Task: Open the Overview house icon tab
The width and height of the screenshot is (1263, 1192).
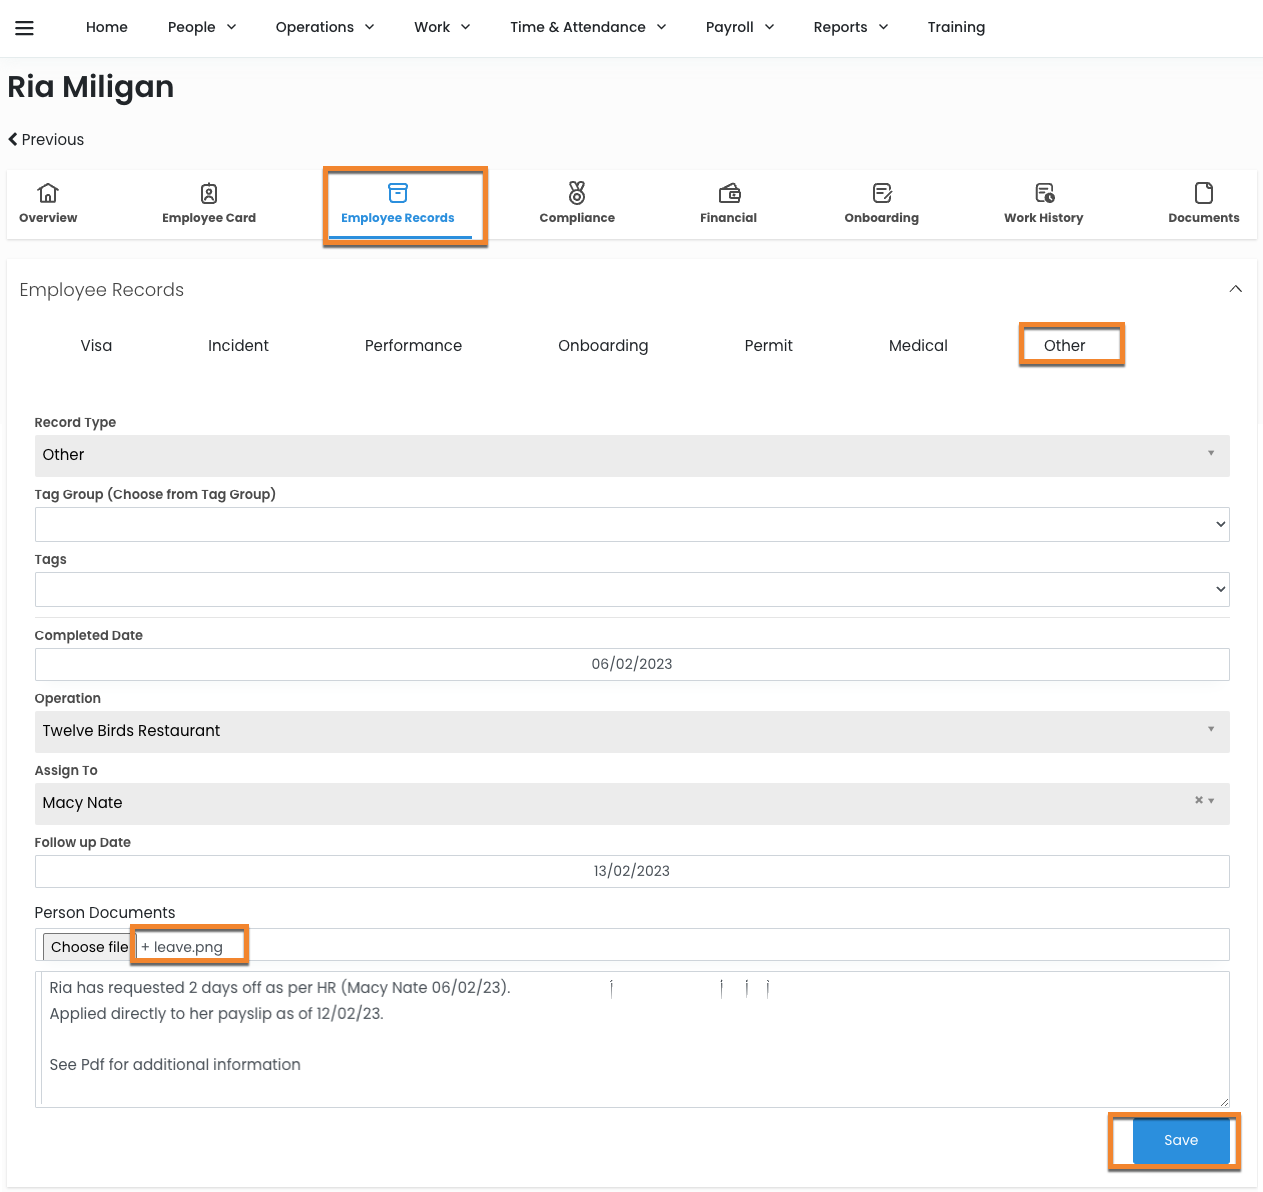Action: click(x=48, y=193)
